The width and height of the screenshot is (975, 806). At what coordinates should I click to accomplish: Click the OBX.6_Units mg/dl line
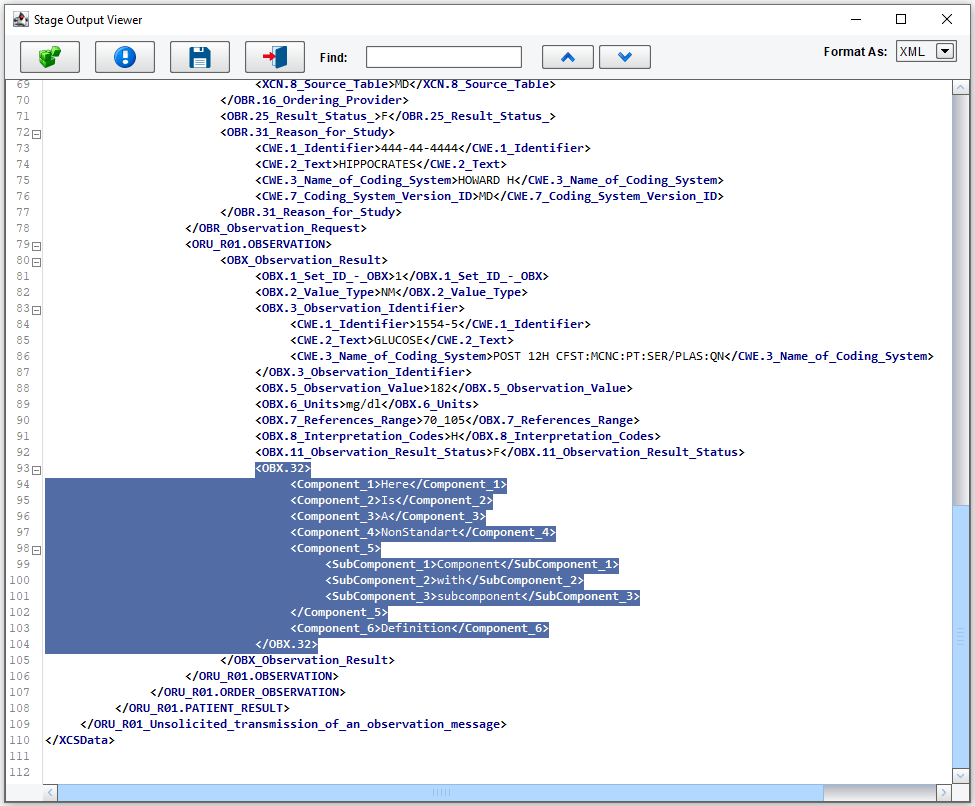pos(366,404)
